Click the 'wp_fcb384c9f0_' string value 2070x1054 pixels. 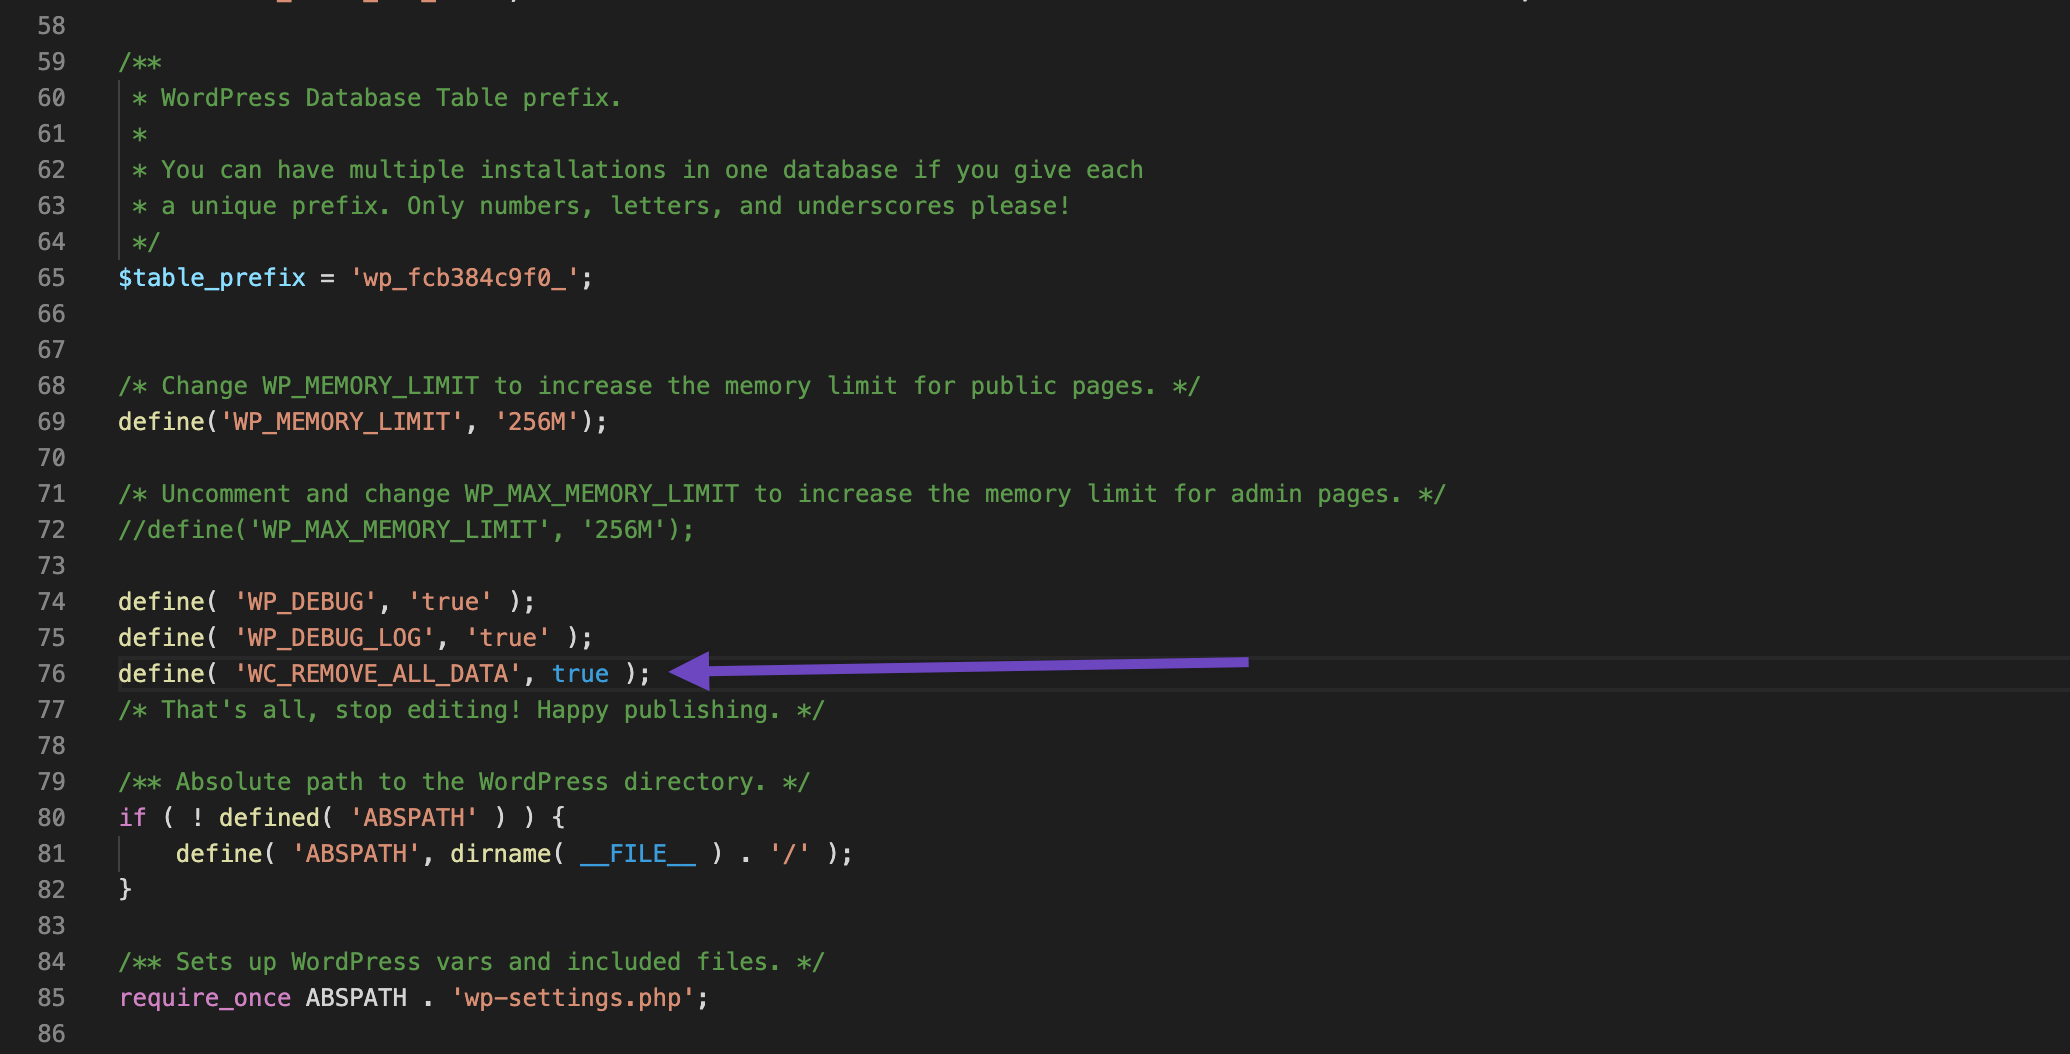click(464, 278)
